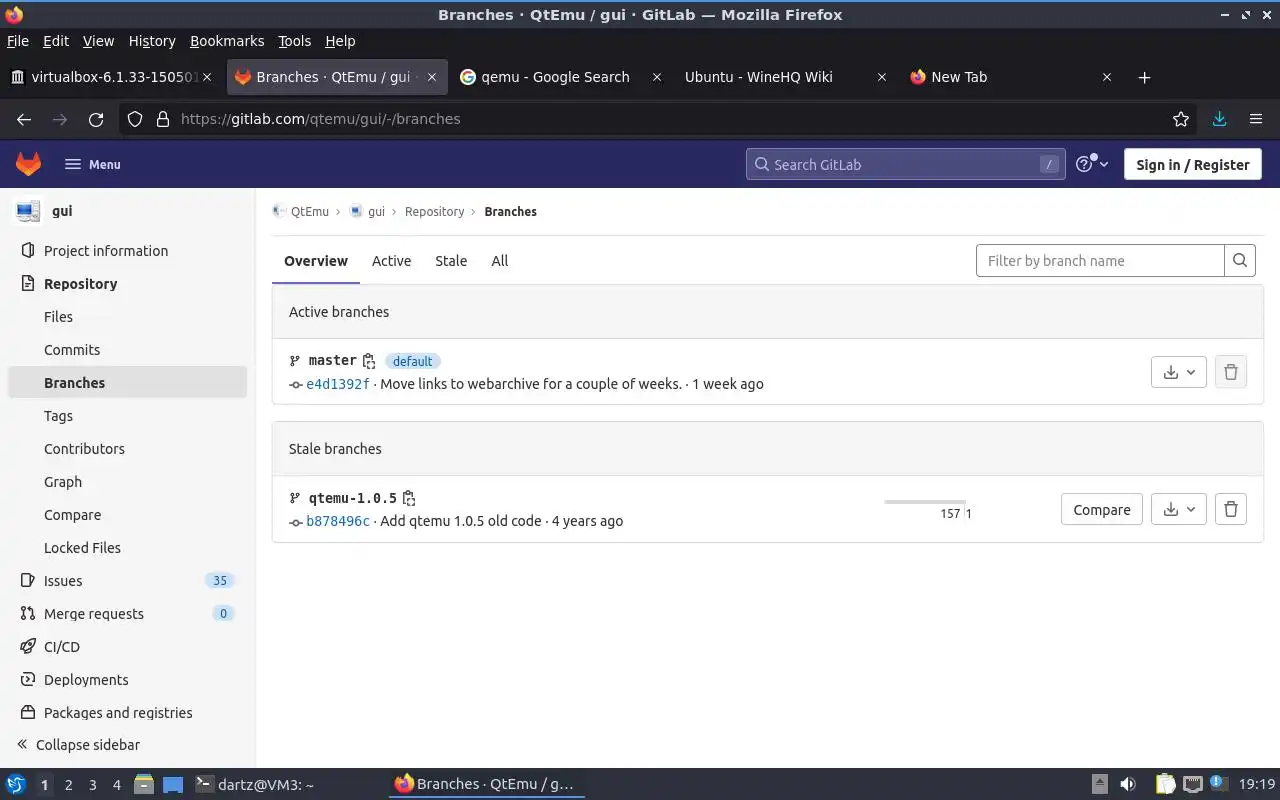1280x800 pixels.
Task: Click the Project information sidebar icon
Action: click(x=28, y=251)
